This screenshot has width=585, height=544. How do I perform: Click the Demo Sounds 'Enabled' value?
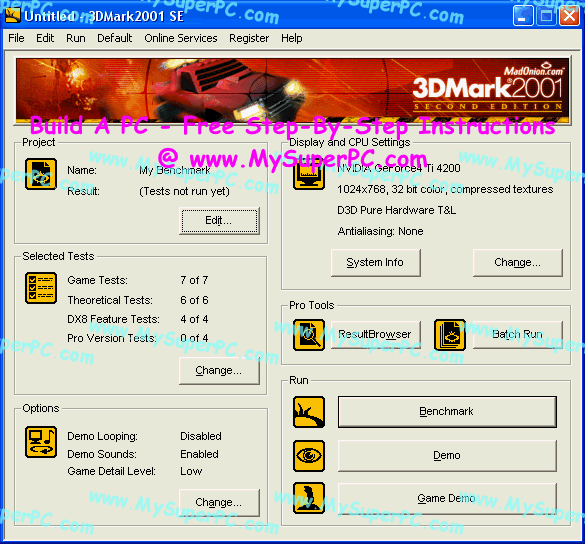coord(199,454)
